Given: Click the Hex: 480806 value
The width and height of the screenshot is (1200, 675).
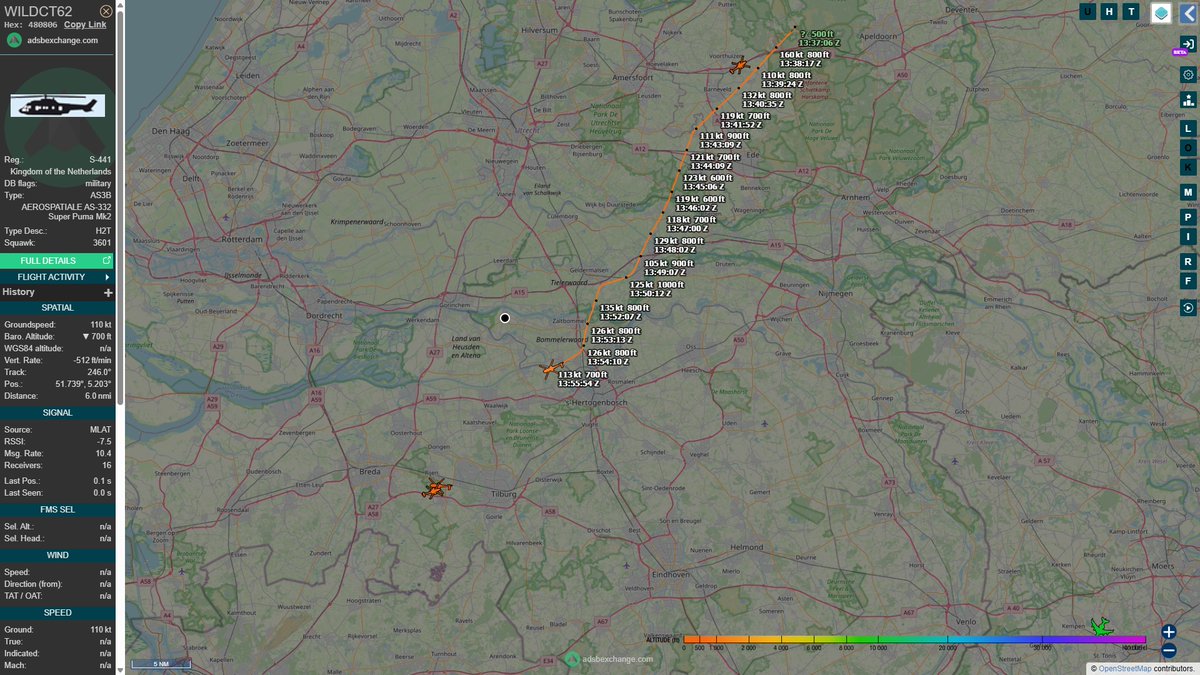Looking at the screenshot, I should tap(42, 24).
